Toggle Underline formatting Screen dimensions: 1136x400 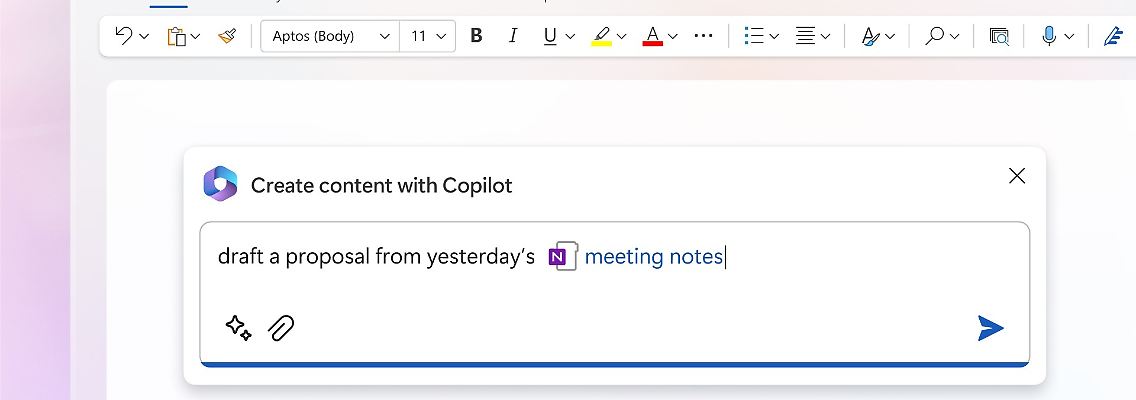[x=550, y=36]
